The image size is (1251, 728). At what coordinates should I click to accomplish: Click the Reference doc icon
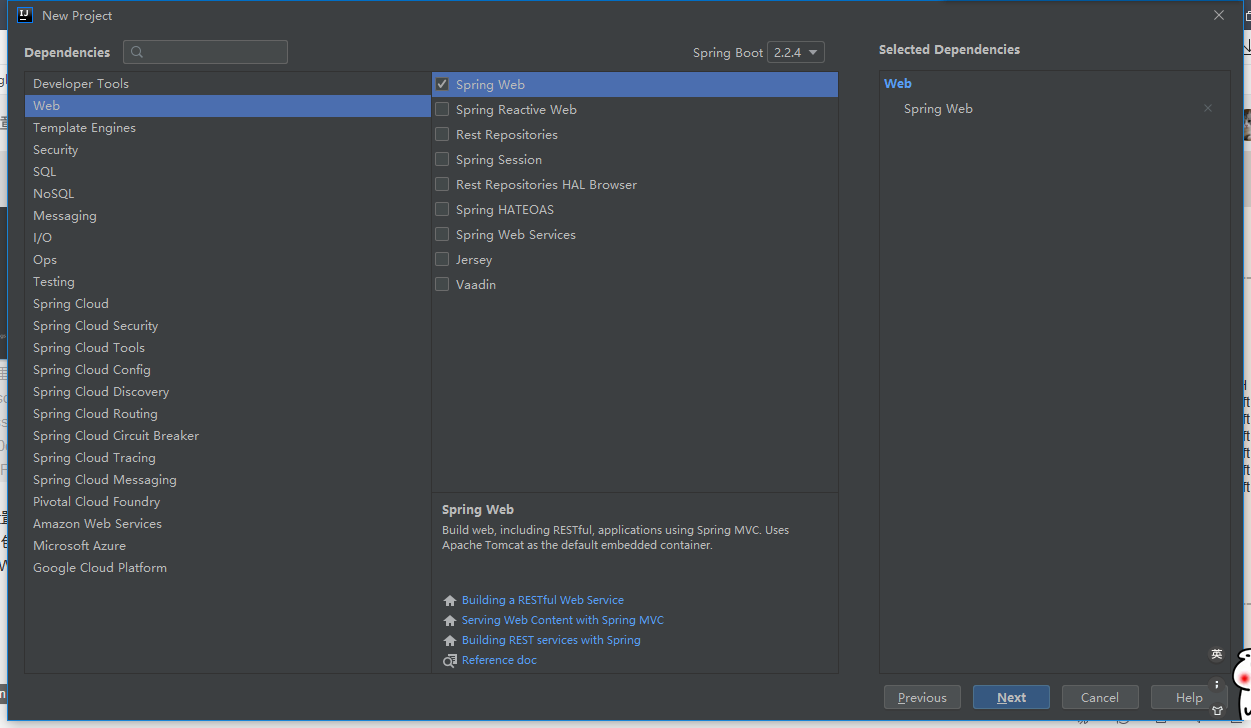(x=450, y=661)
